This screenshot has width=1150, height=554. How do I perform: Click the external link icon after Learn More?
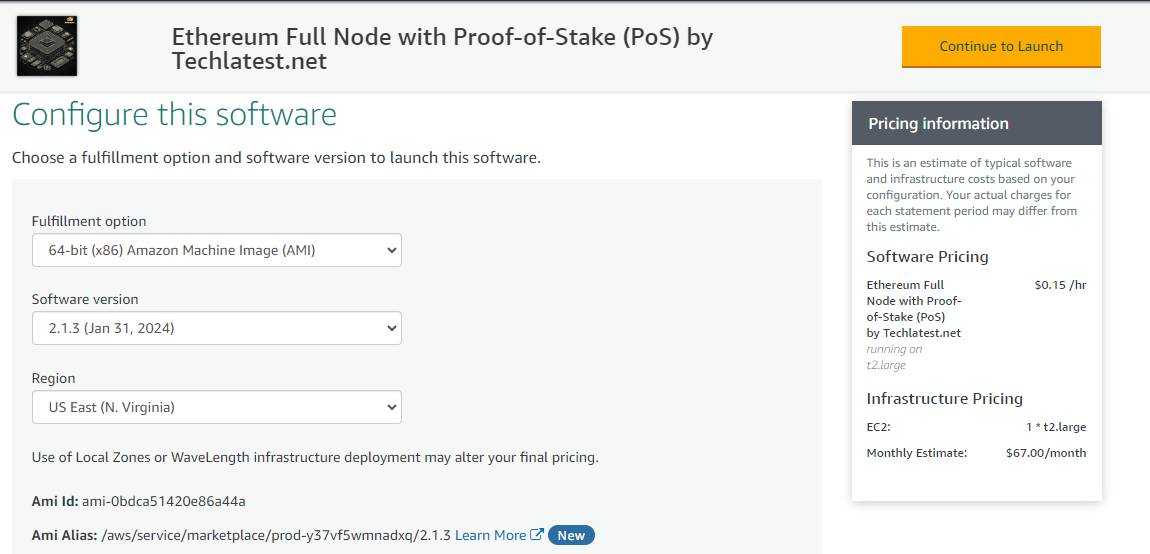[537, 535]
